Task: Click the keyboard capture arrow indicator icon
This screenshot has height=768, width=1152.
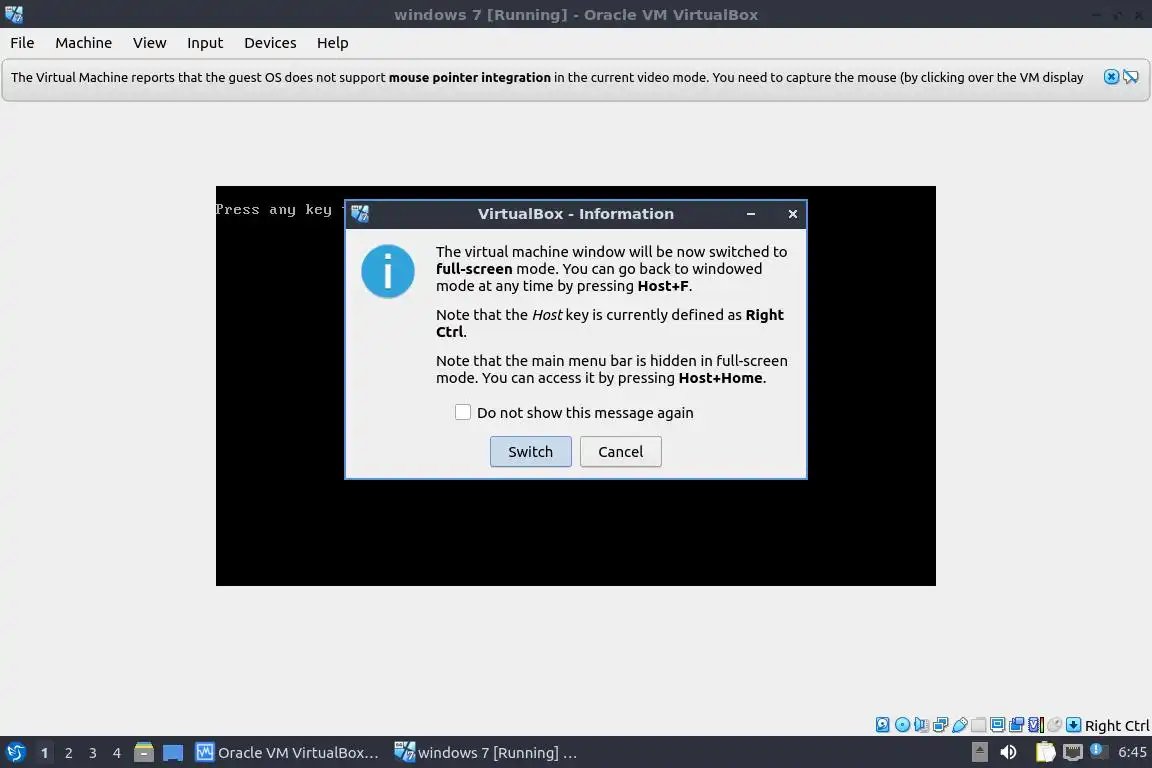Action: [1073, 725]
